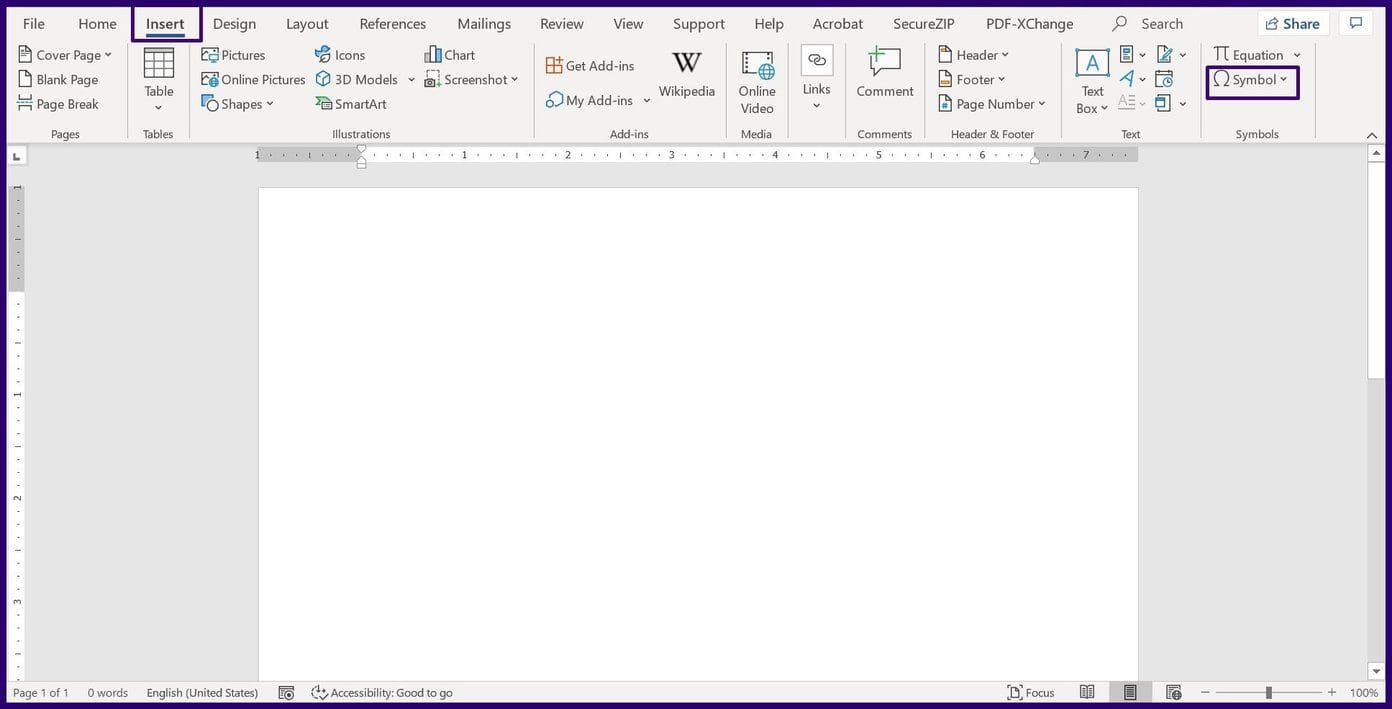Insert a SmartArt graphic
This screenshot has height=709, width=1392.
[351, 104]
